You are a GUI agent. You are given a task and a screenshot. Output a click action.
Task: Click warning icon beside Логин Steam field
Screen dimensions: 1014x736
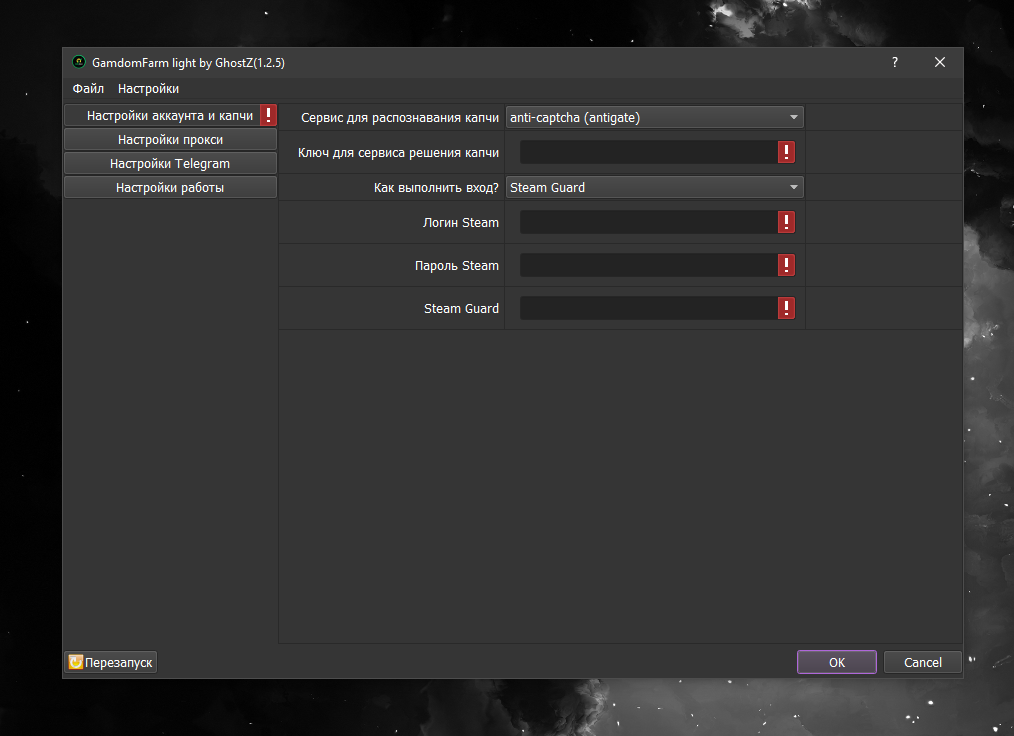point(786,222)
